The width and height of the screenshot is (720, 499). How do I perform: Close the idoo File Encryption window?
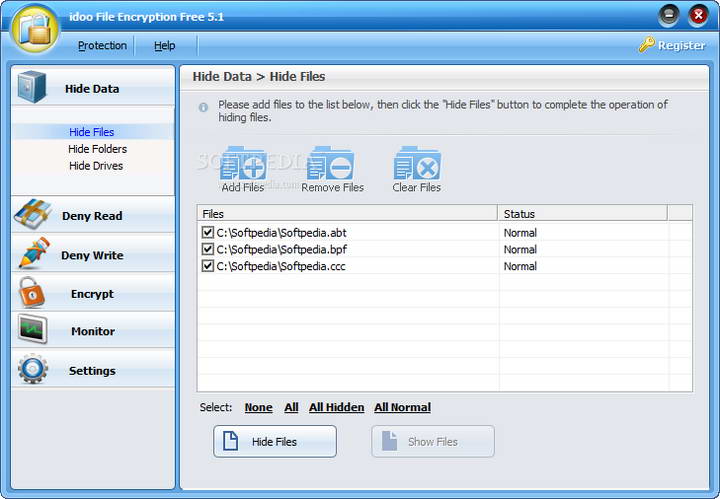point(698,16)
